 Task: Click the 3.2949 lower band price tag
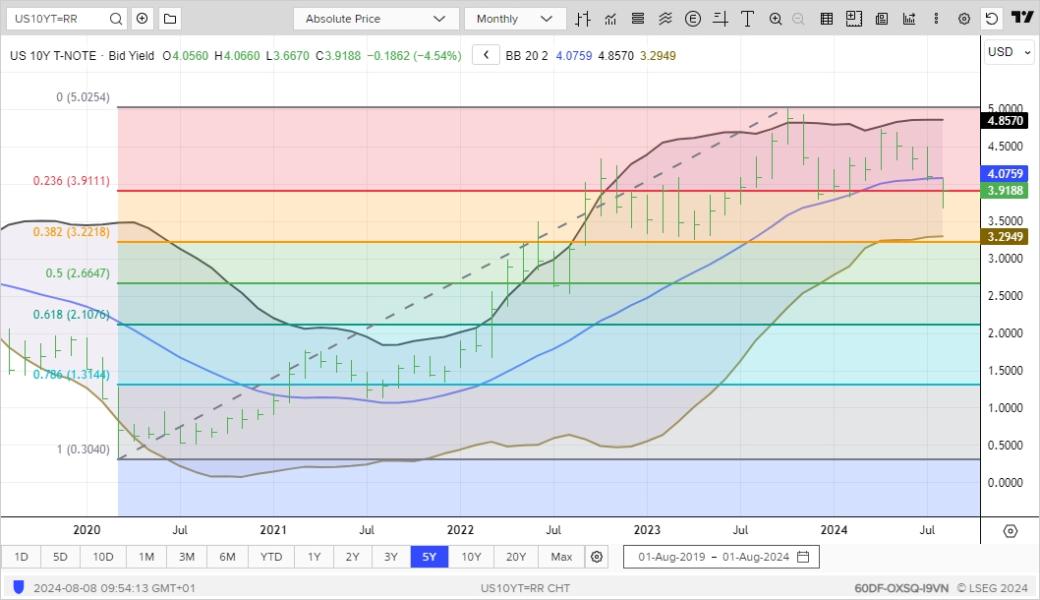[x=1005, y=237]
